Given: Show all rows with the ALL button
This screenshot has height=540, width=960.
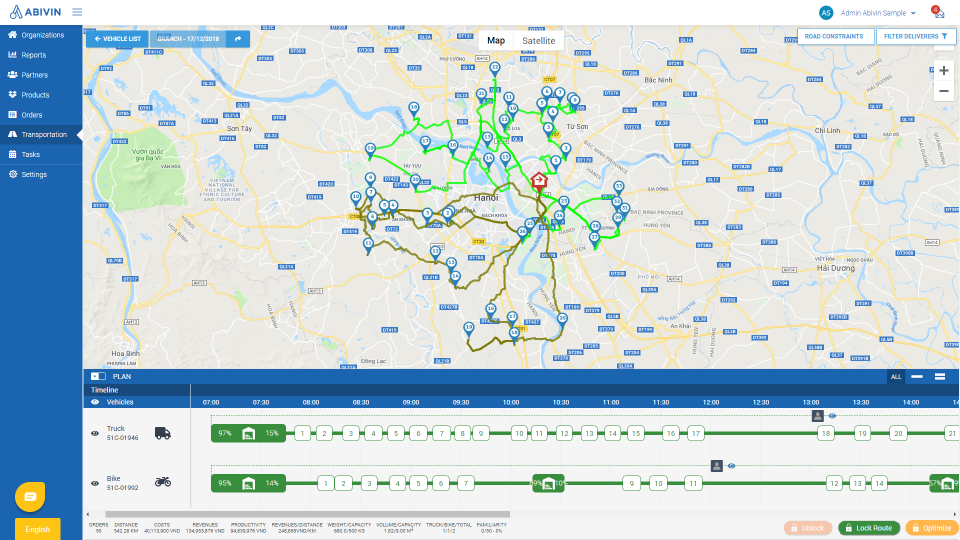Looking at the screenshot, I should [896, 377].
